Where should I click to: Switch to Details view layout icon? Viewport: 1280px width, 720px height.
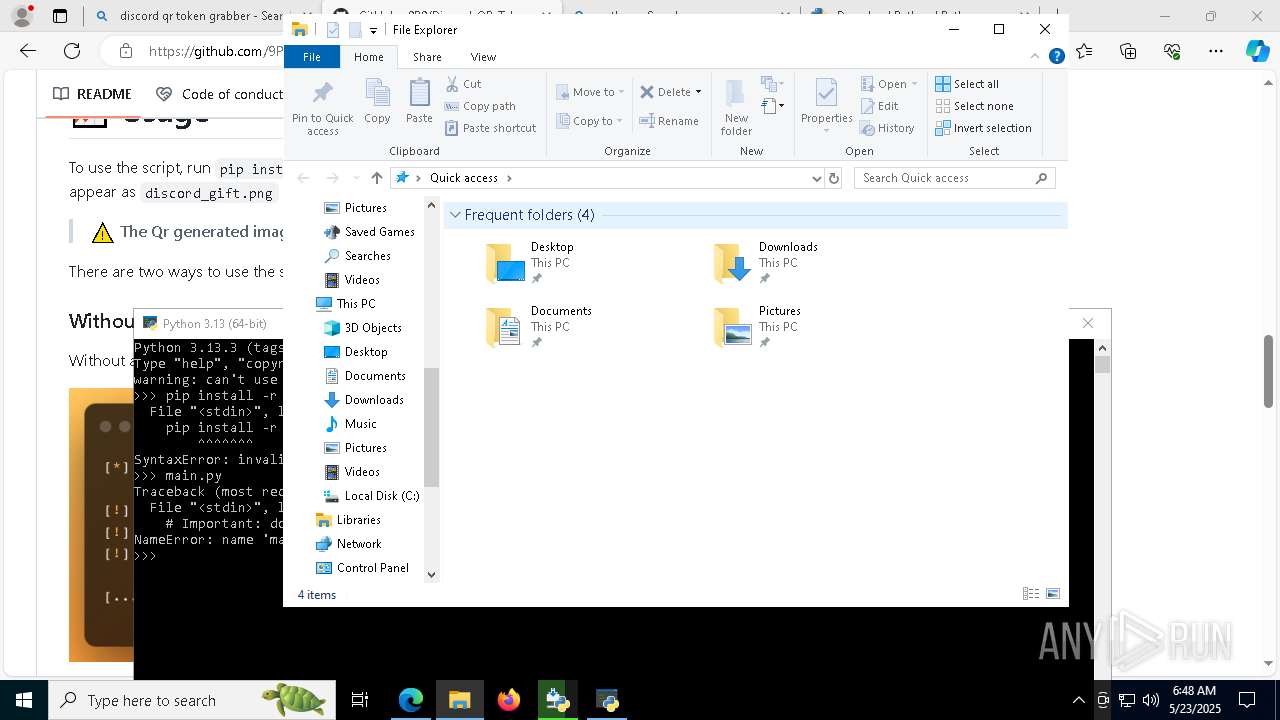coord(1031,594)
